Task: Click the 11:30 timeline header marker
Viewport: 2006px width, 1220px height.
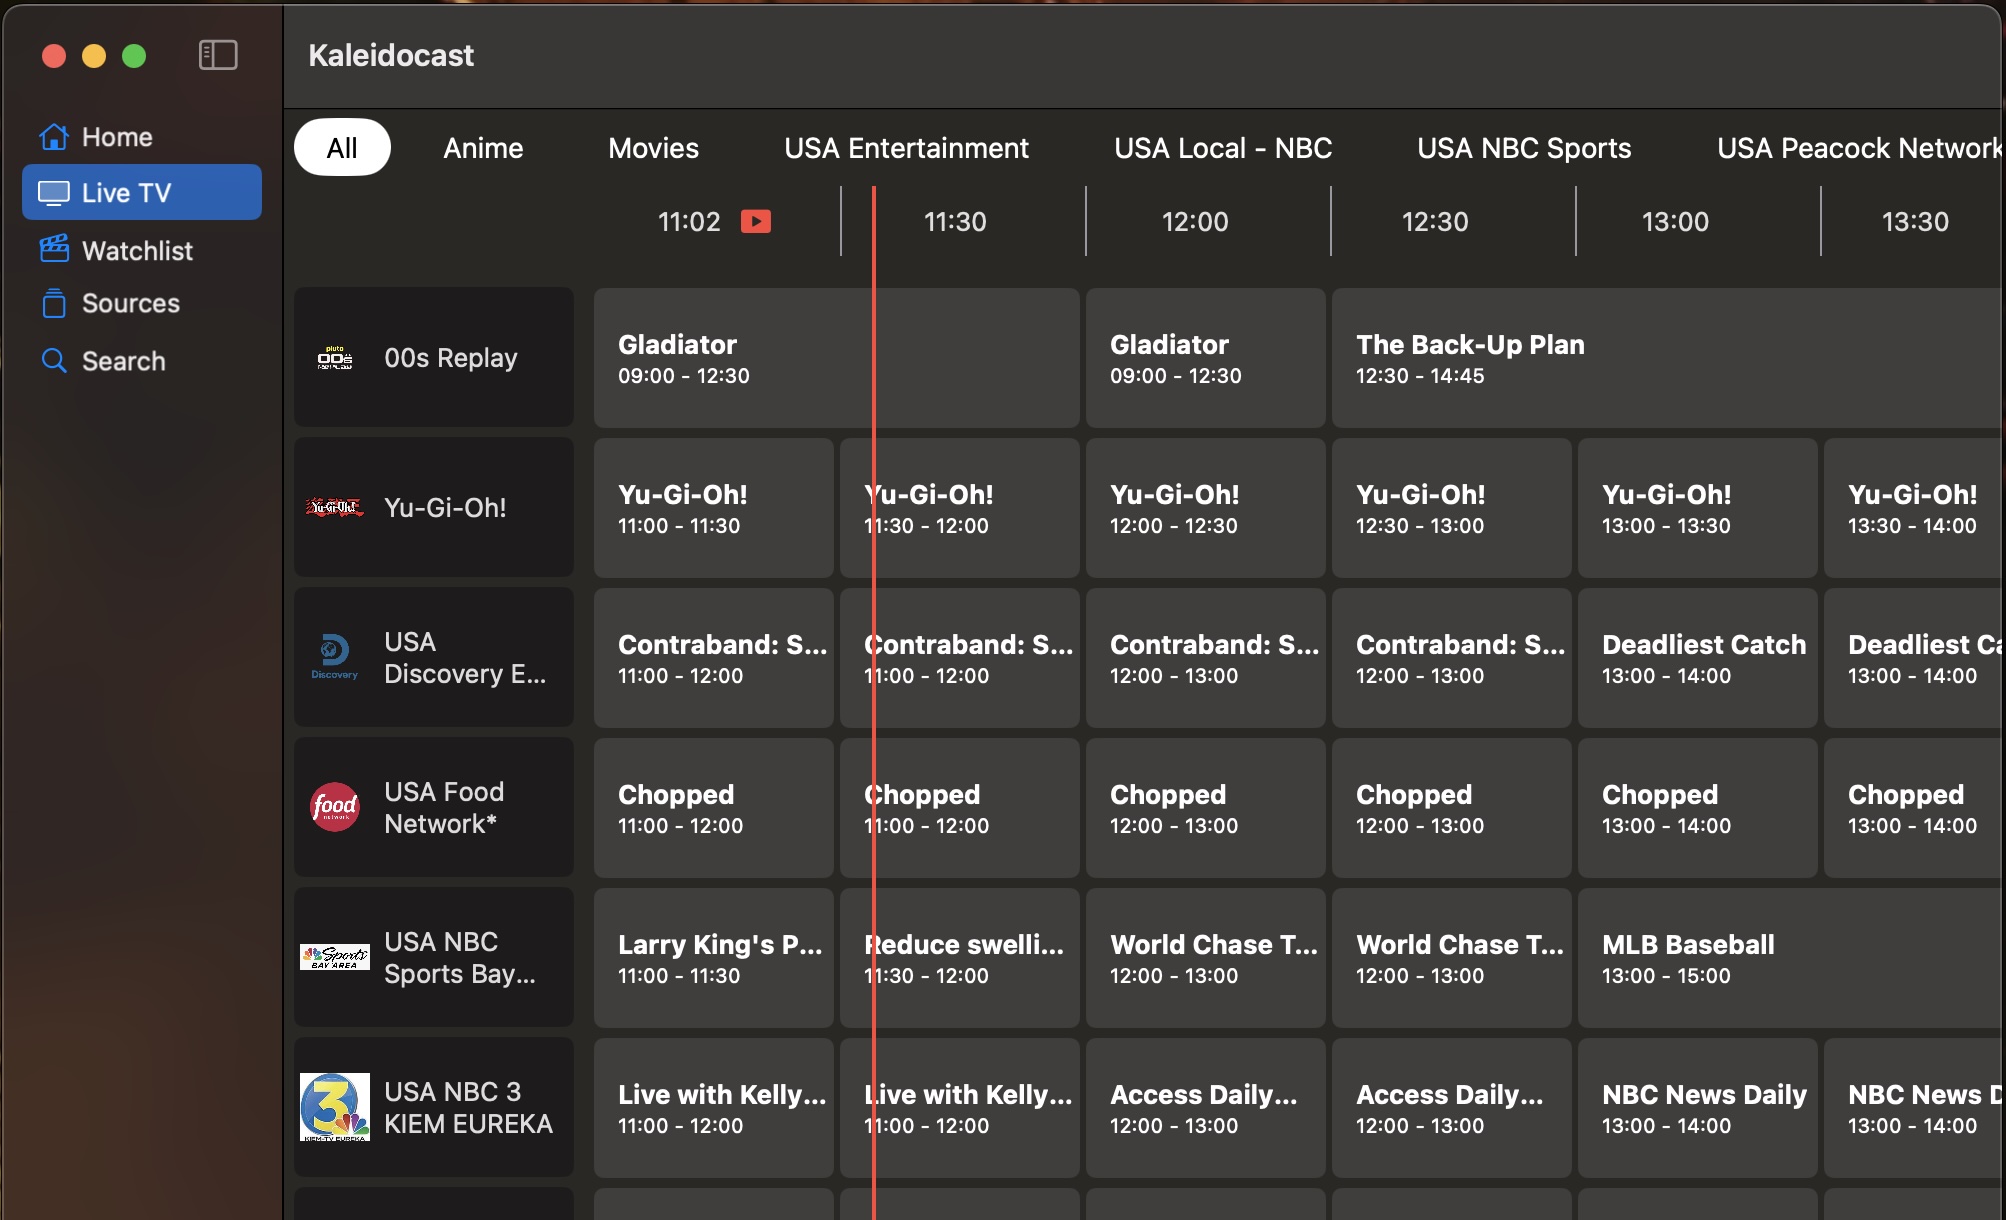Action: [955, 221]
